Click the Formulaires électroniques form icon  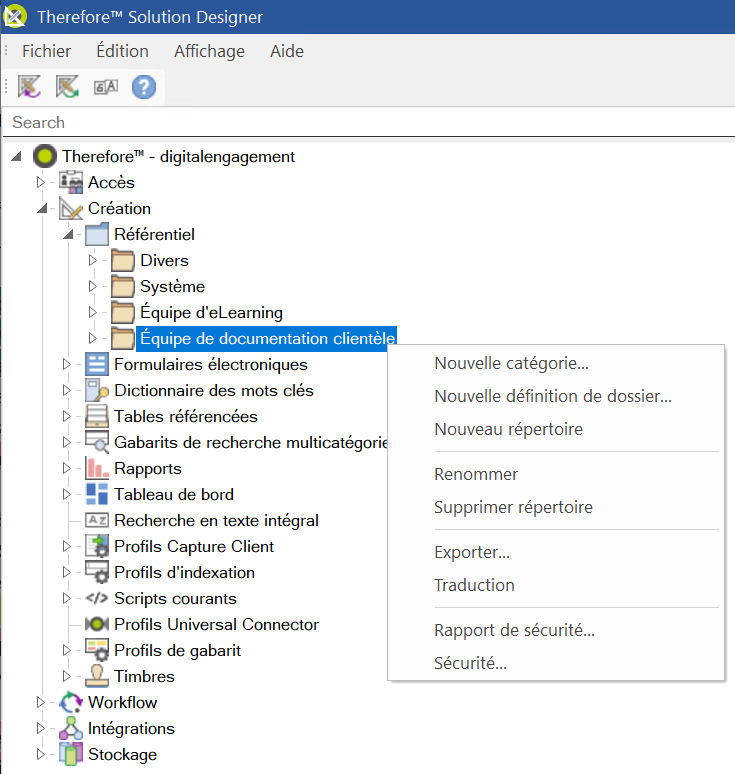click(97, 364)
